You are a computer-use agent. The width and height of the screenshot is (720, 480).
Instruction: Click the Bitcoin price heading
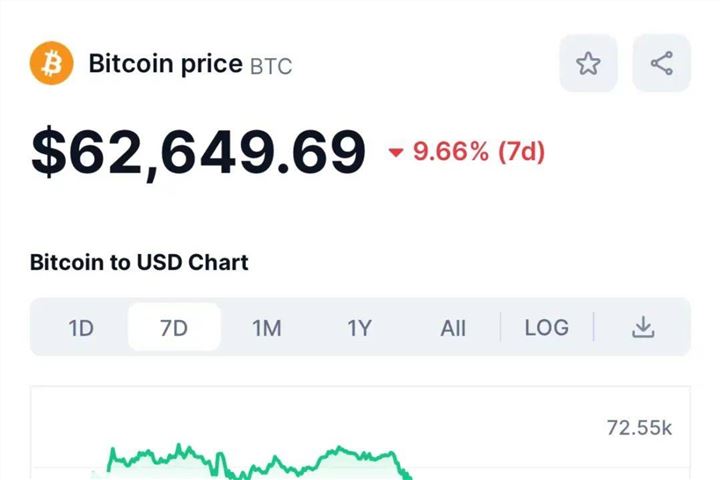coord(165,64)
